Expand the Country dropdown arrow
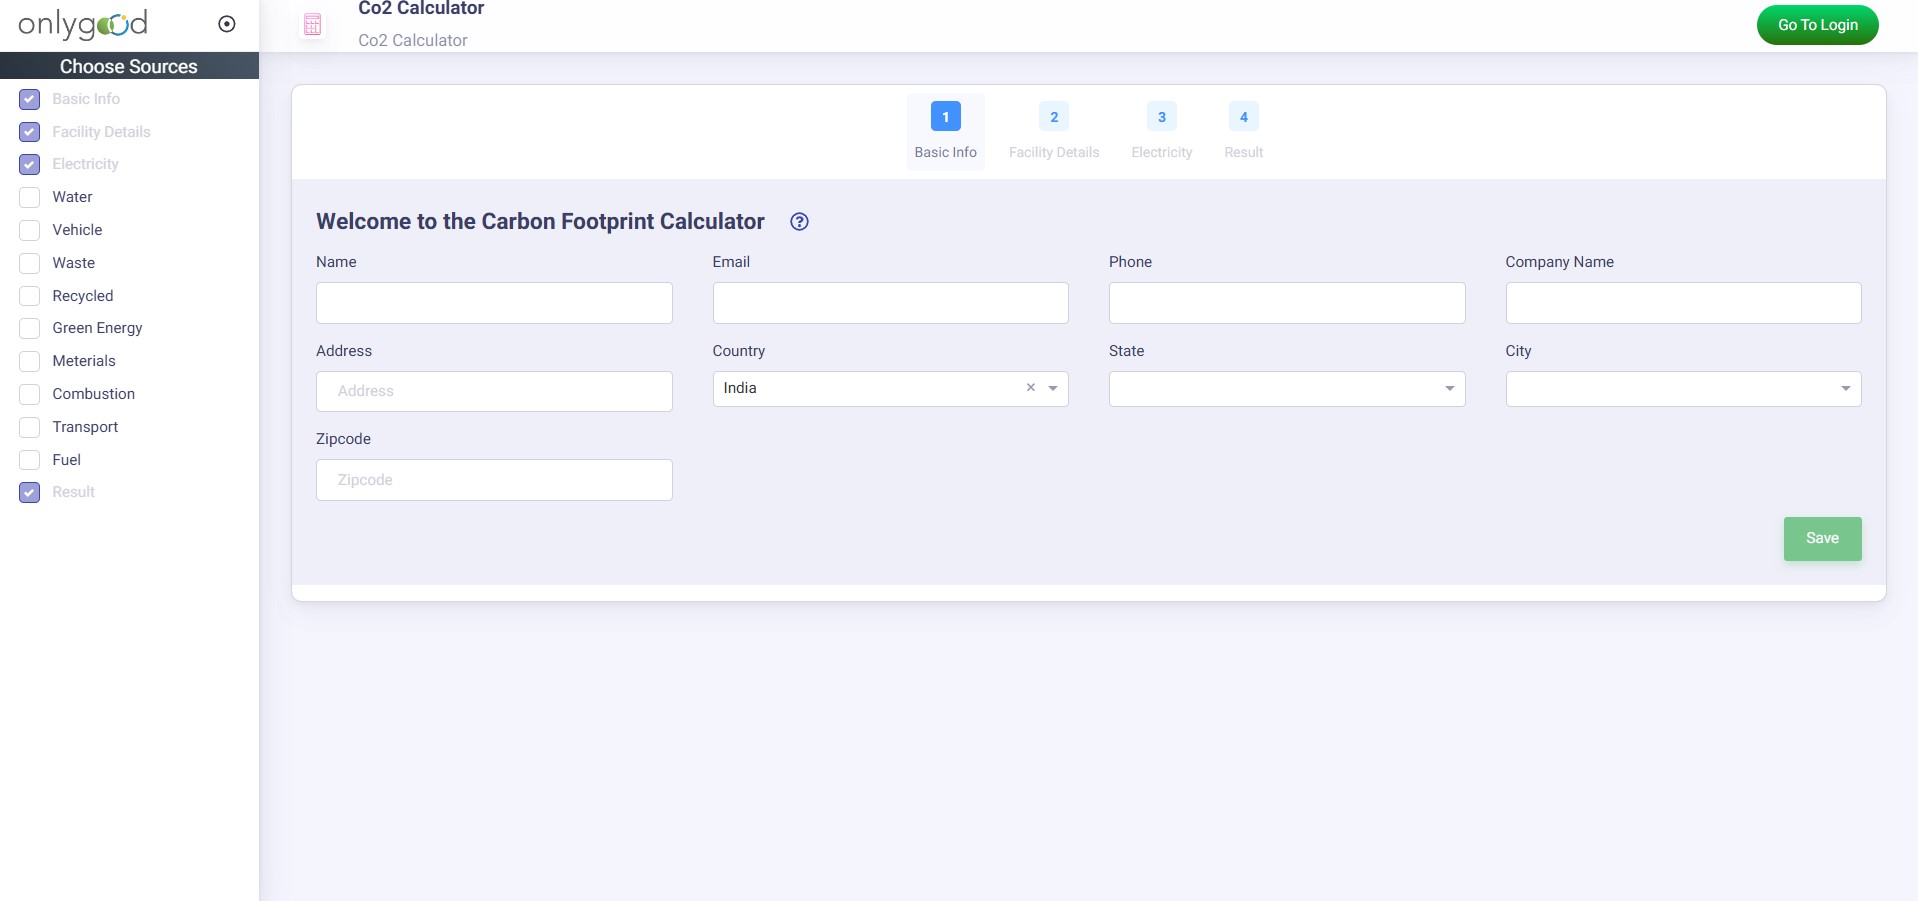 [1053, 388]
